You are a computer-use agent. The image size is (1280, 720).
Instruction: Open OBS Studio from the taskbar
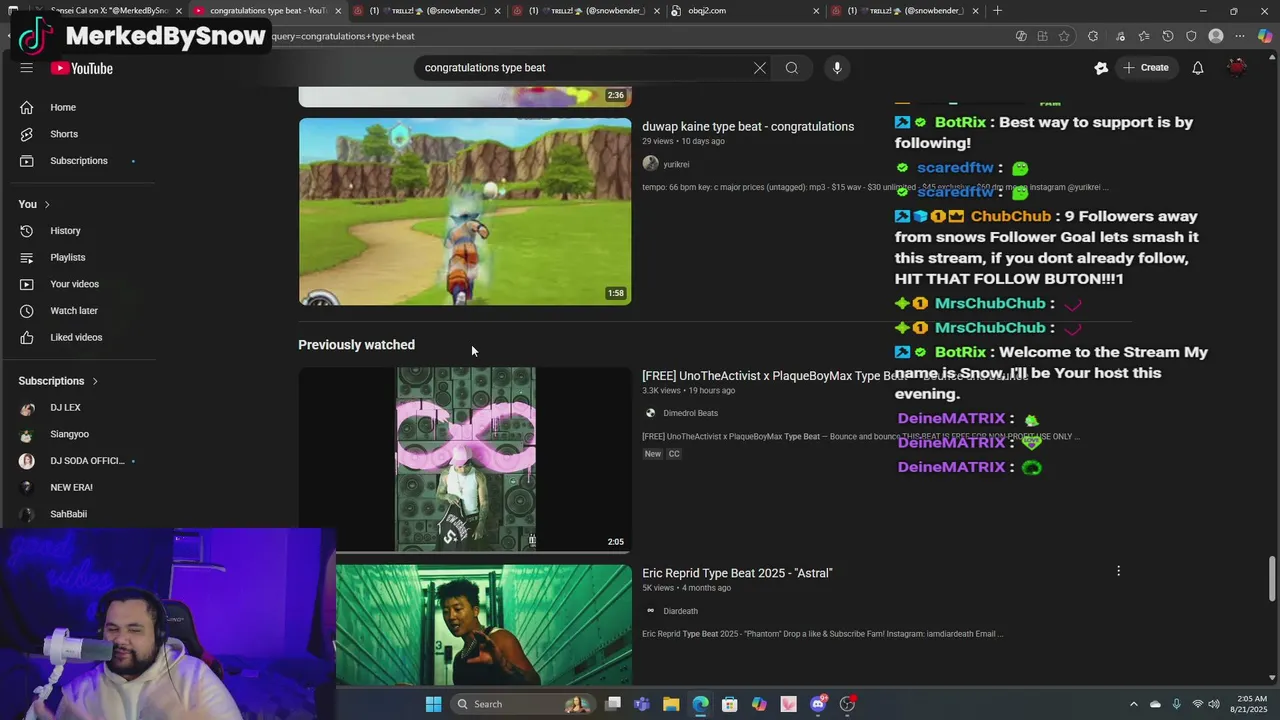[848, 704]
